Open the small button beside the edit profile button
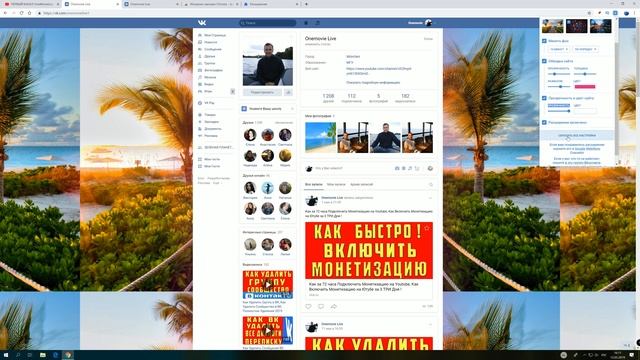The height and width of the screenshot is (360, 640). [288, 92]
